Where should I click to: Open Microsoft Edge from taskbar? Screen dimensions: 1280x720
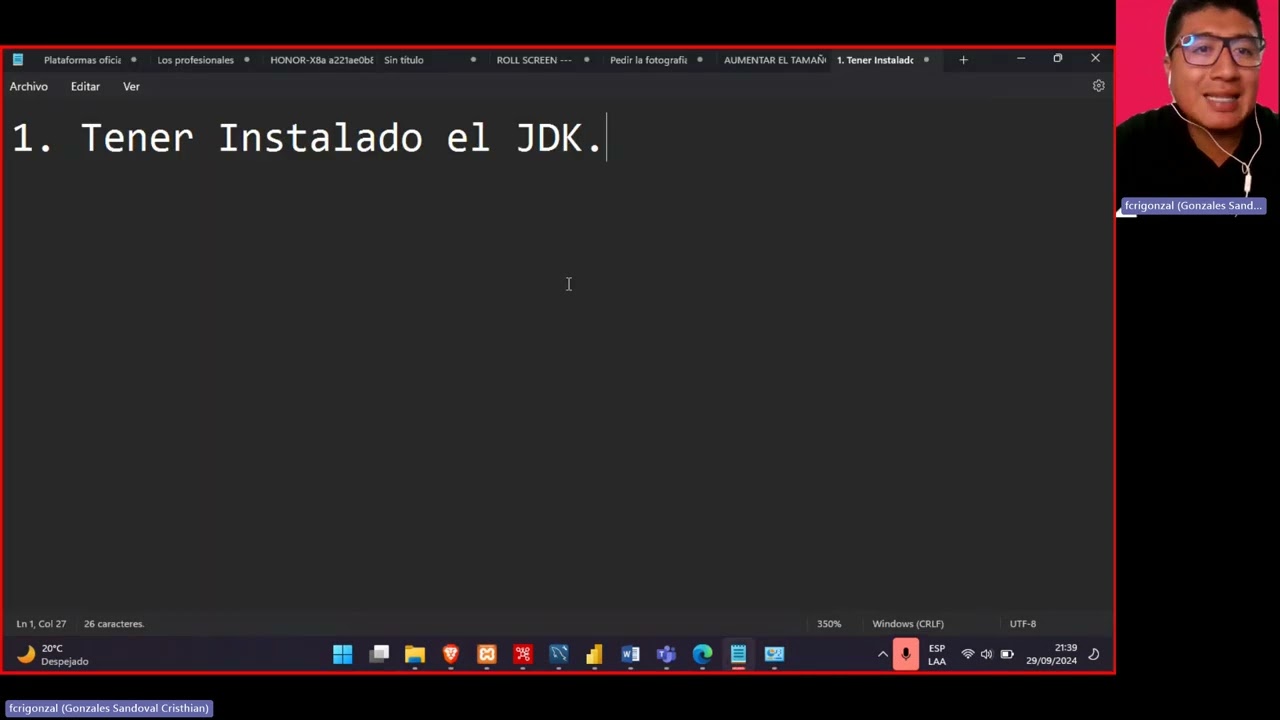pos(703,655)
